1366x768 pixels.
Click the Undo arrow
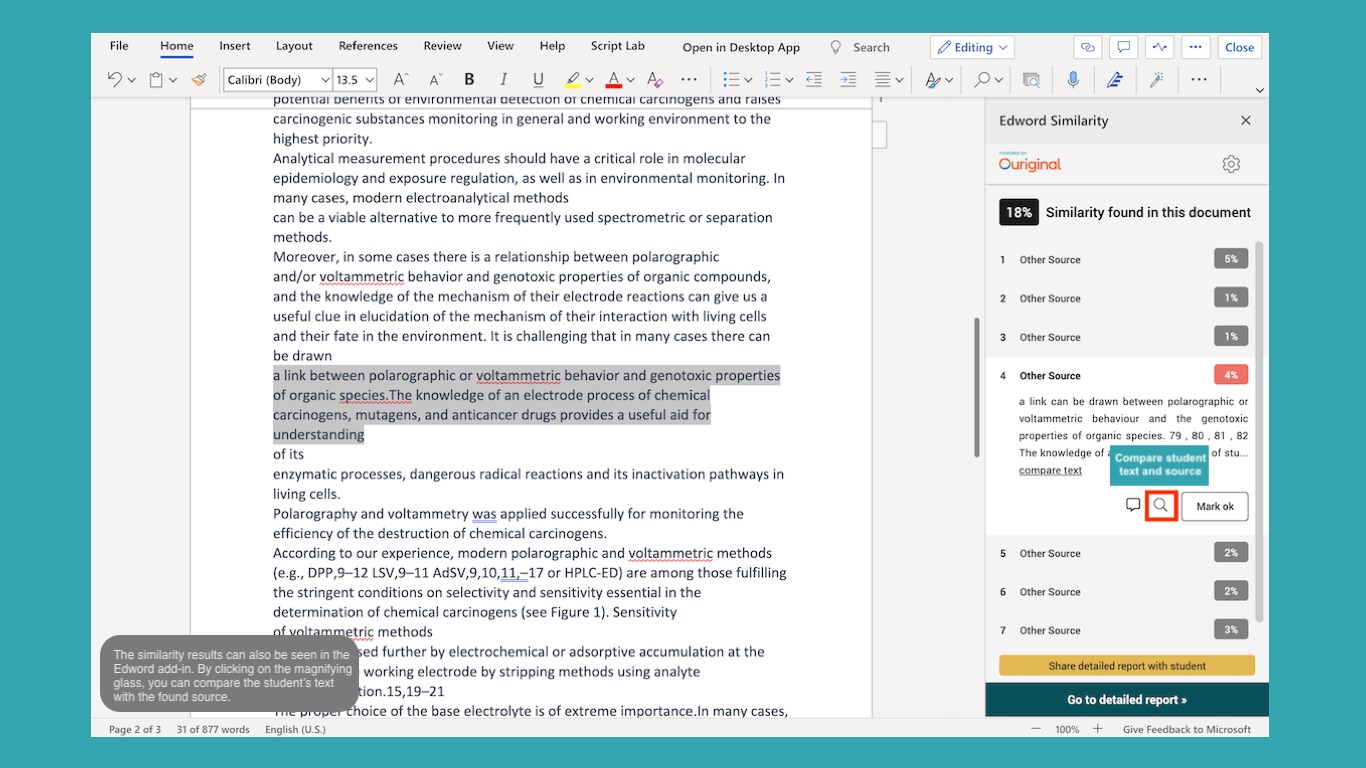tap(114, 80)
